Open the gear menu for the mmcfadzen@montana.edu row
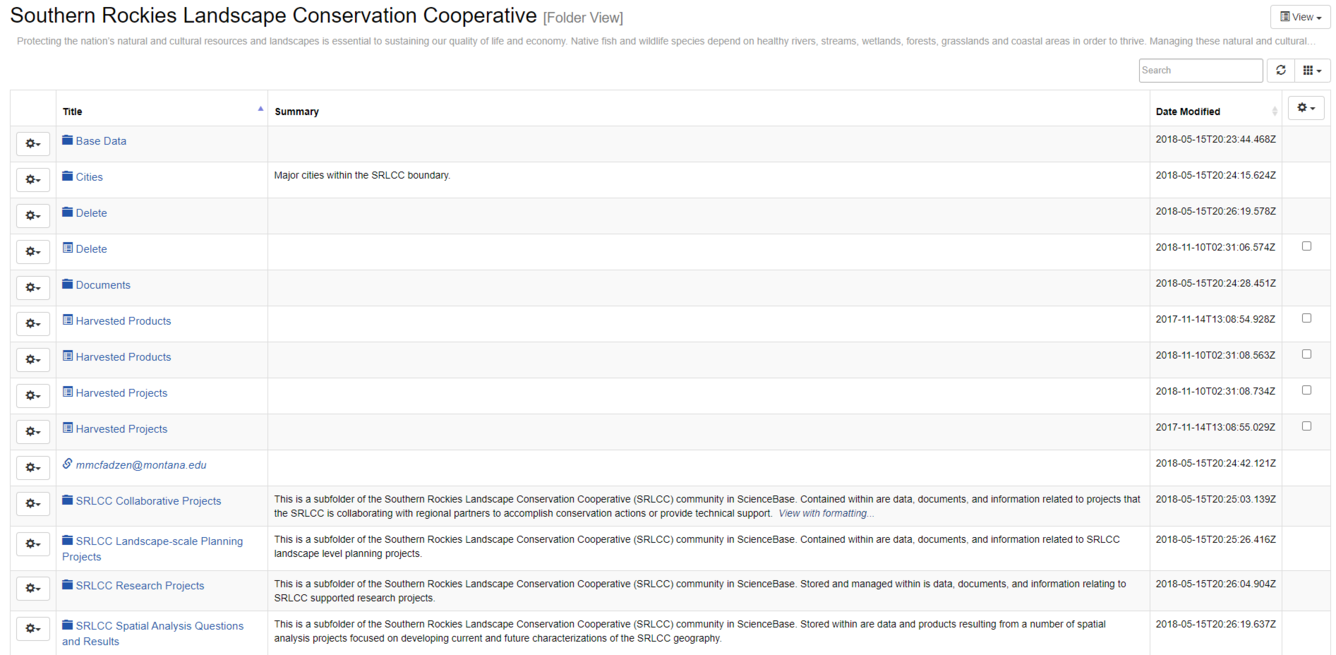Viewport: 1336px width, 655px height. (x=33, y=468)
